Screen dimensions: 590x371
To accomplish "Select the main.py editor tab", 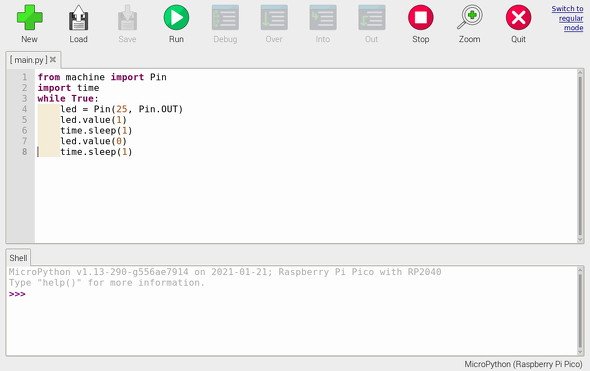I will (x=28, y=60).
